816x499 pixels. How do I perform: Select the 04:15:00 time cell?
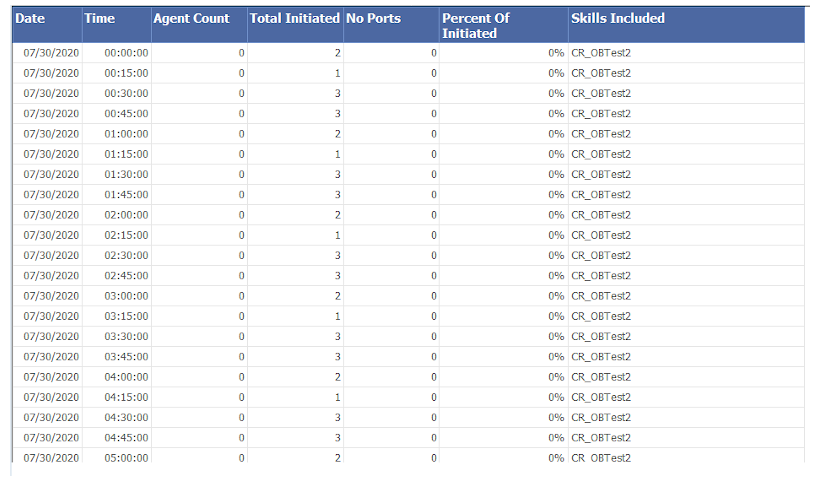coord(117,398)
